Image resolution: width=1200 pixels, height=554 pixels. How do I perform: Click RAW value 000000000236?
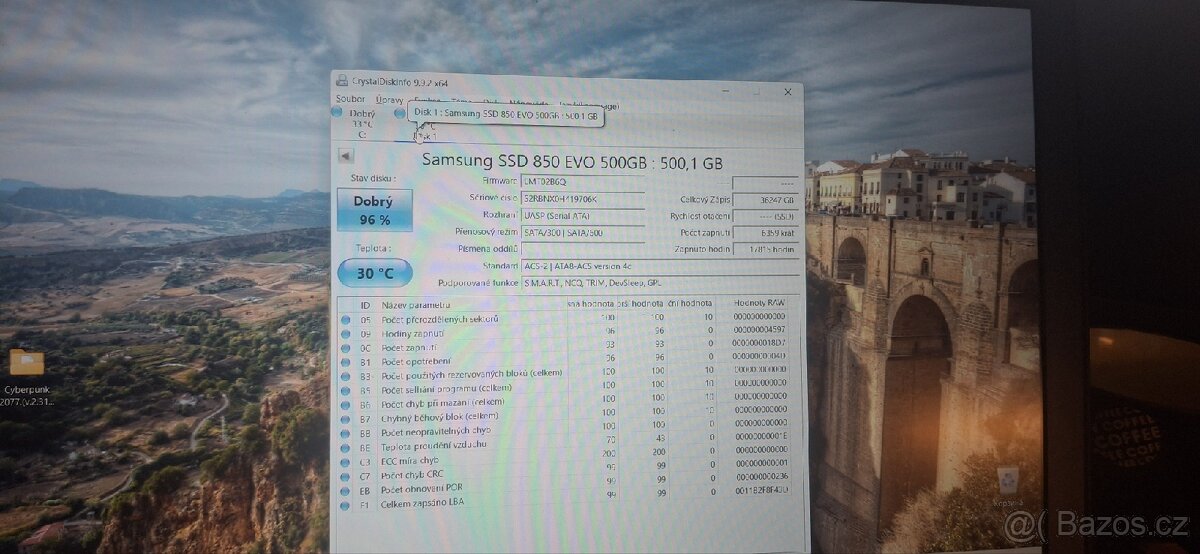pos(761,477)
